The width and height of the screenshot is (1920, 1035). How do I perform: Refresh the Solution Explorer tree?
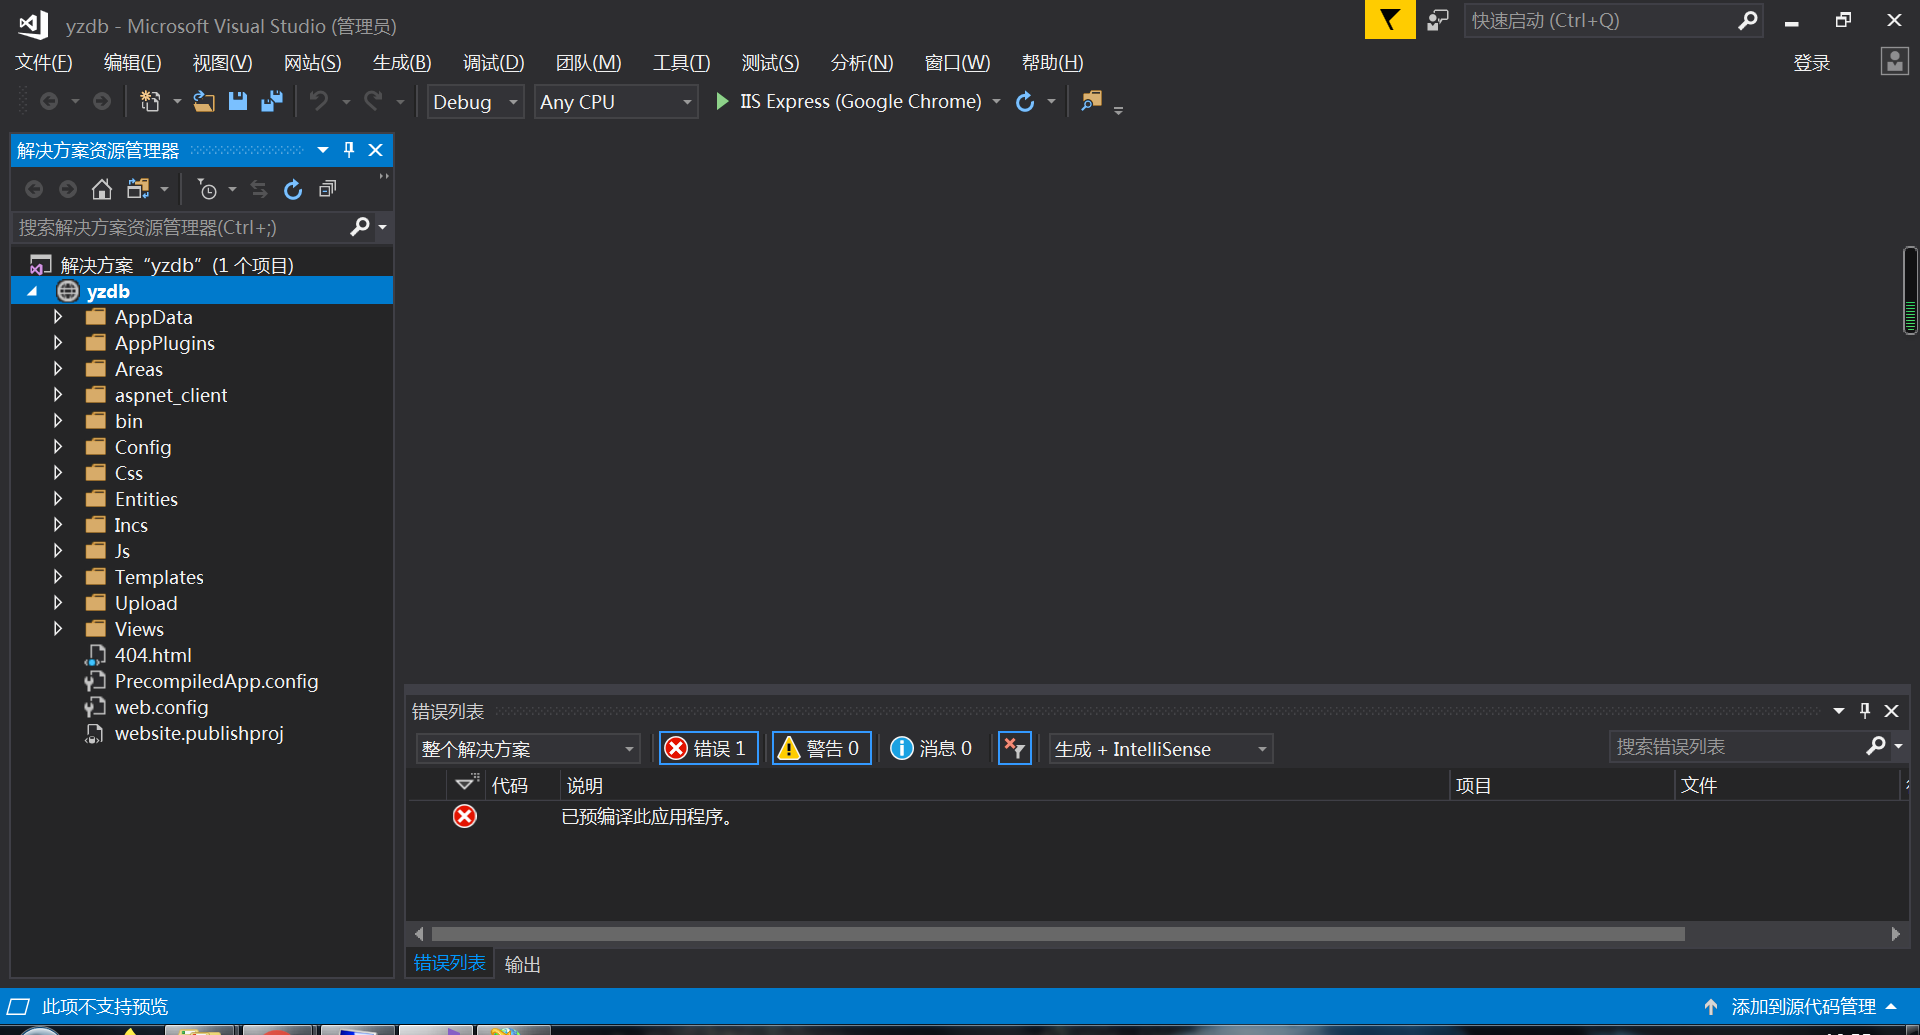point(293,189)
